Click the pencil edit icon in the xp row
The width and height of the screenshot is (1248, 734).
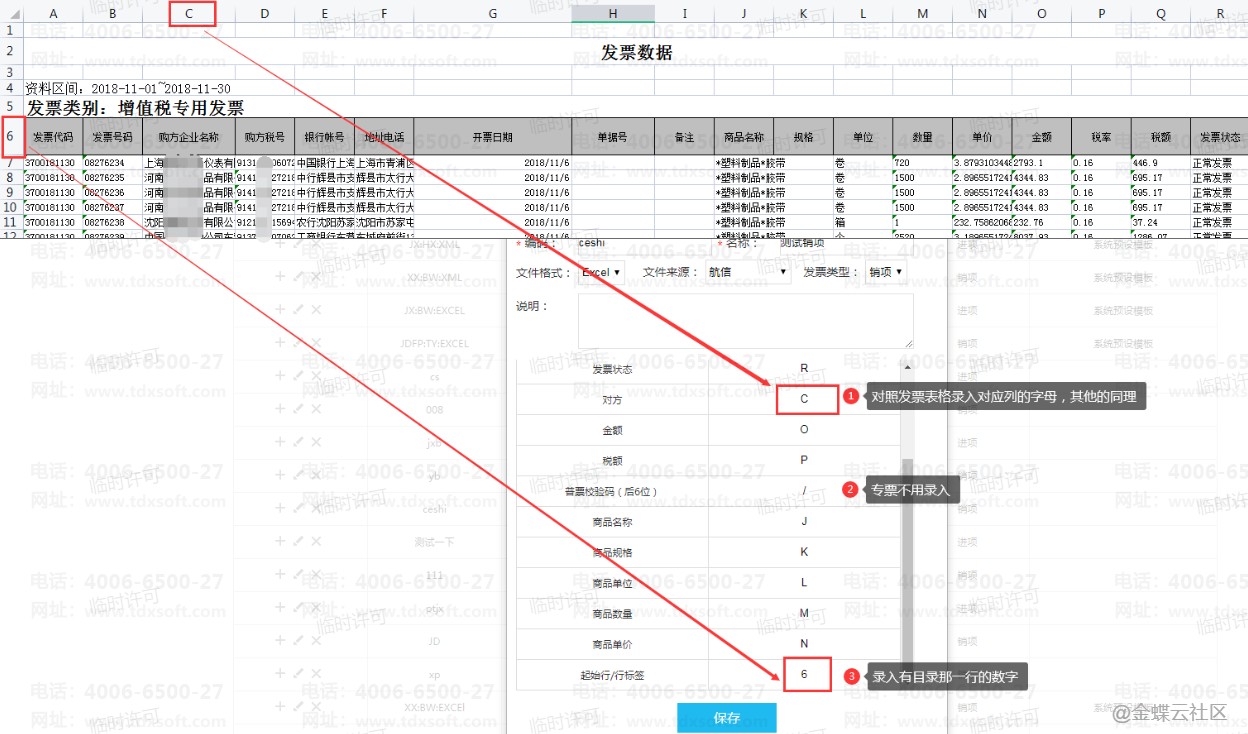click(298, 674)
